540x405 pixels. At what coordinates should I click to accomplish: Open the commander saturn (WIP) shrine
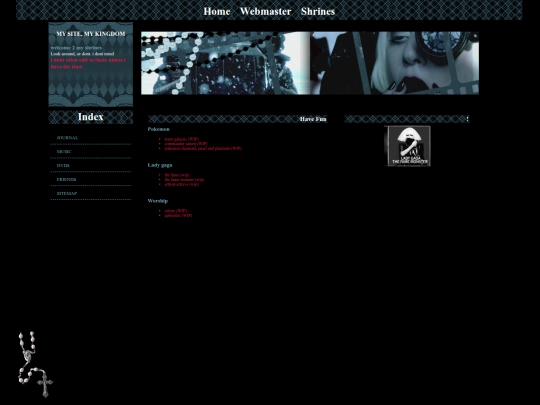(186, 144)
